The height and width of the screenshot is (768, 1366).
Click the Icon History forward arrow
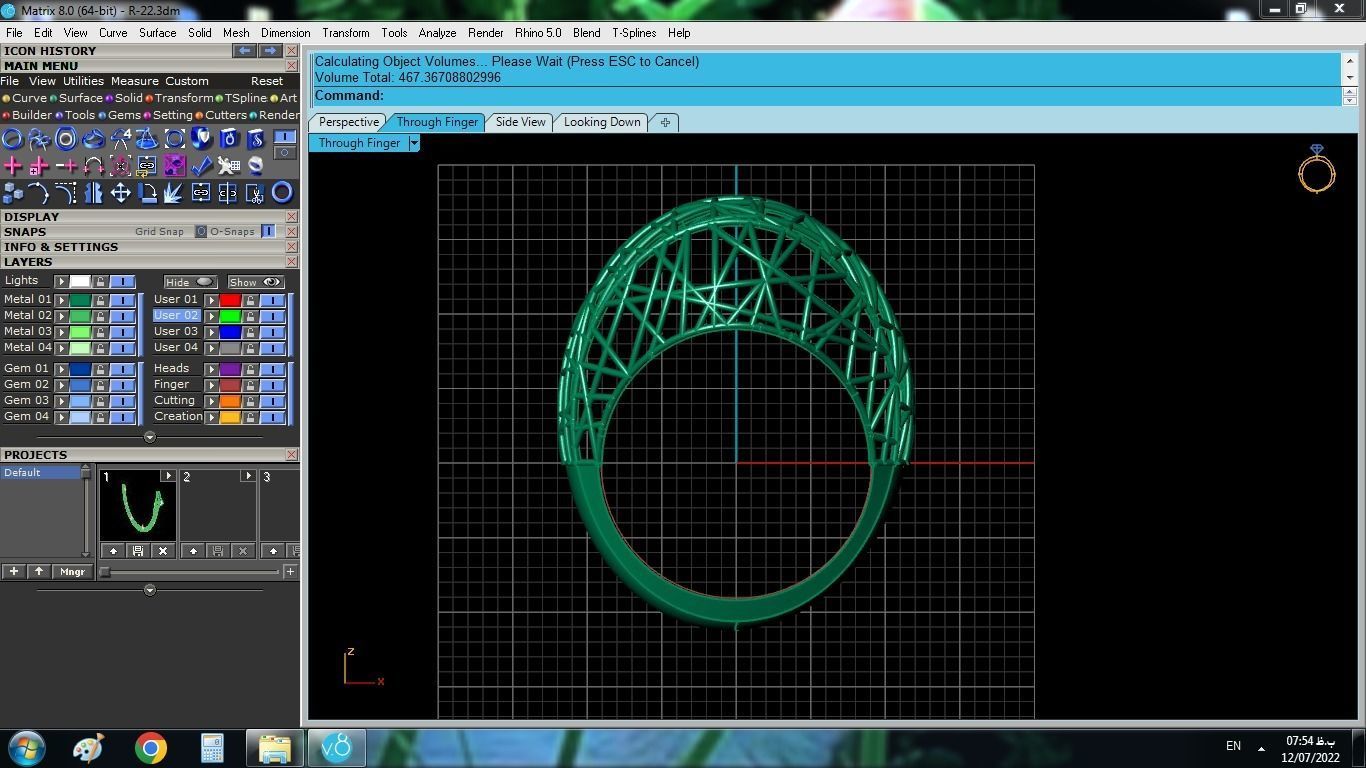click(270, 51)
